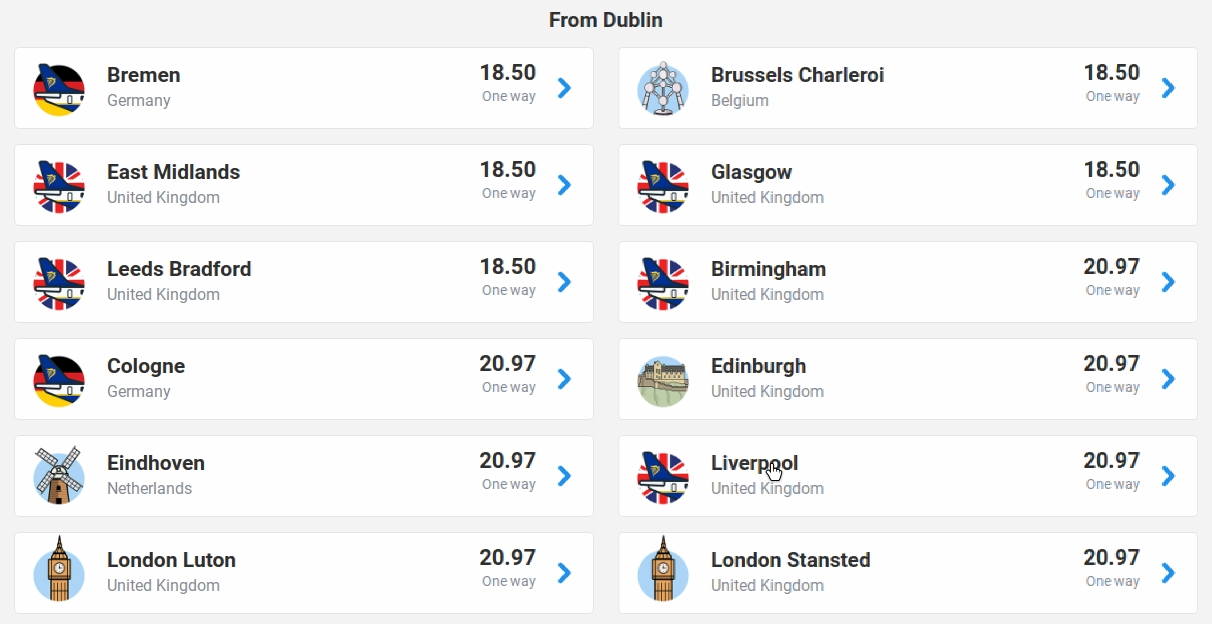
Task: Click the Eindhoven 20.97 fare price
Action: tap(508, 461)
